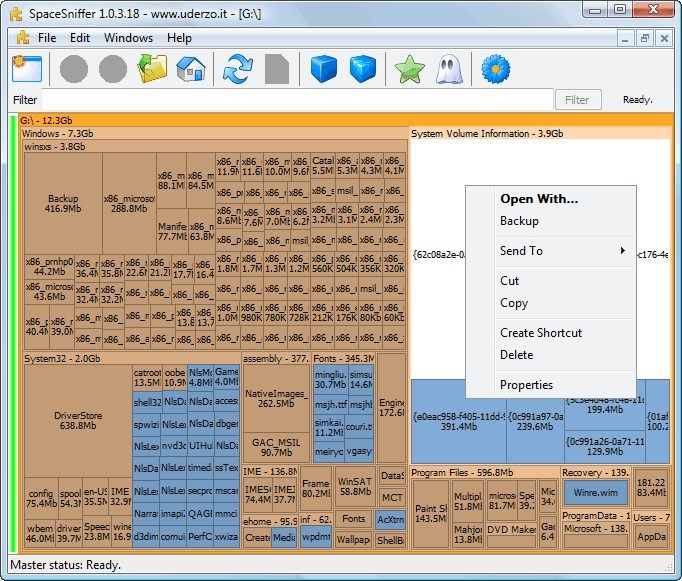Click the green vertical progress bar
This screenshot has height=581, width=682.
click(13, 334)
